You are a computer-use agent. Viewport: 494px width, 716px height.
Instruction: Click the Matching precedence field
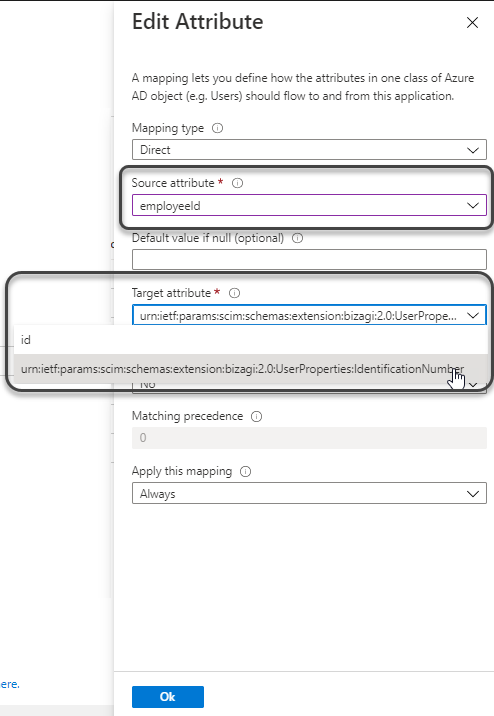(x=309, y=438)
